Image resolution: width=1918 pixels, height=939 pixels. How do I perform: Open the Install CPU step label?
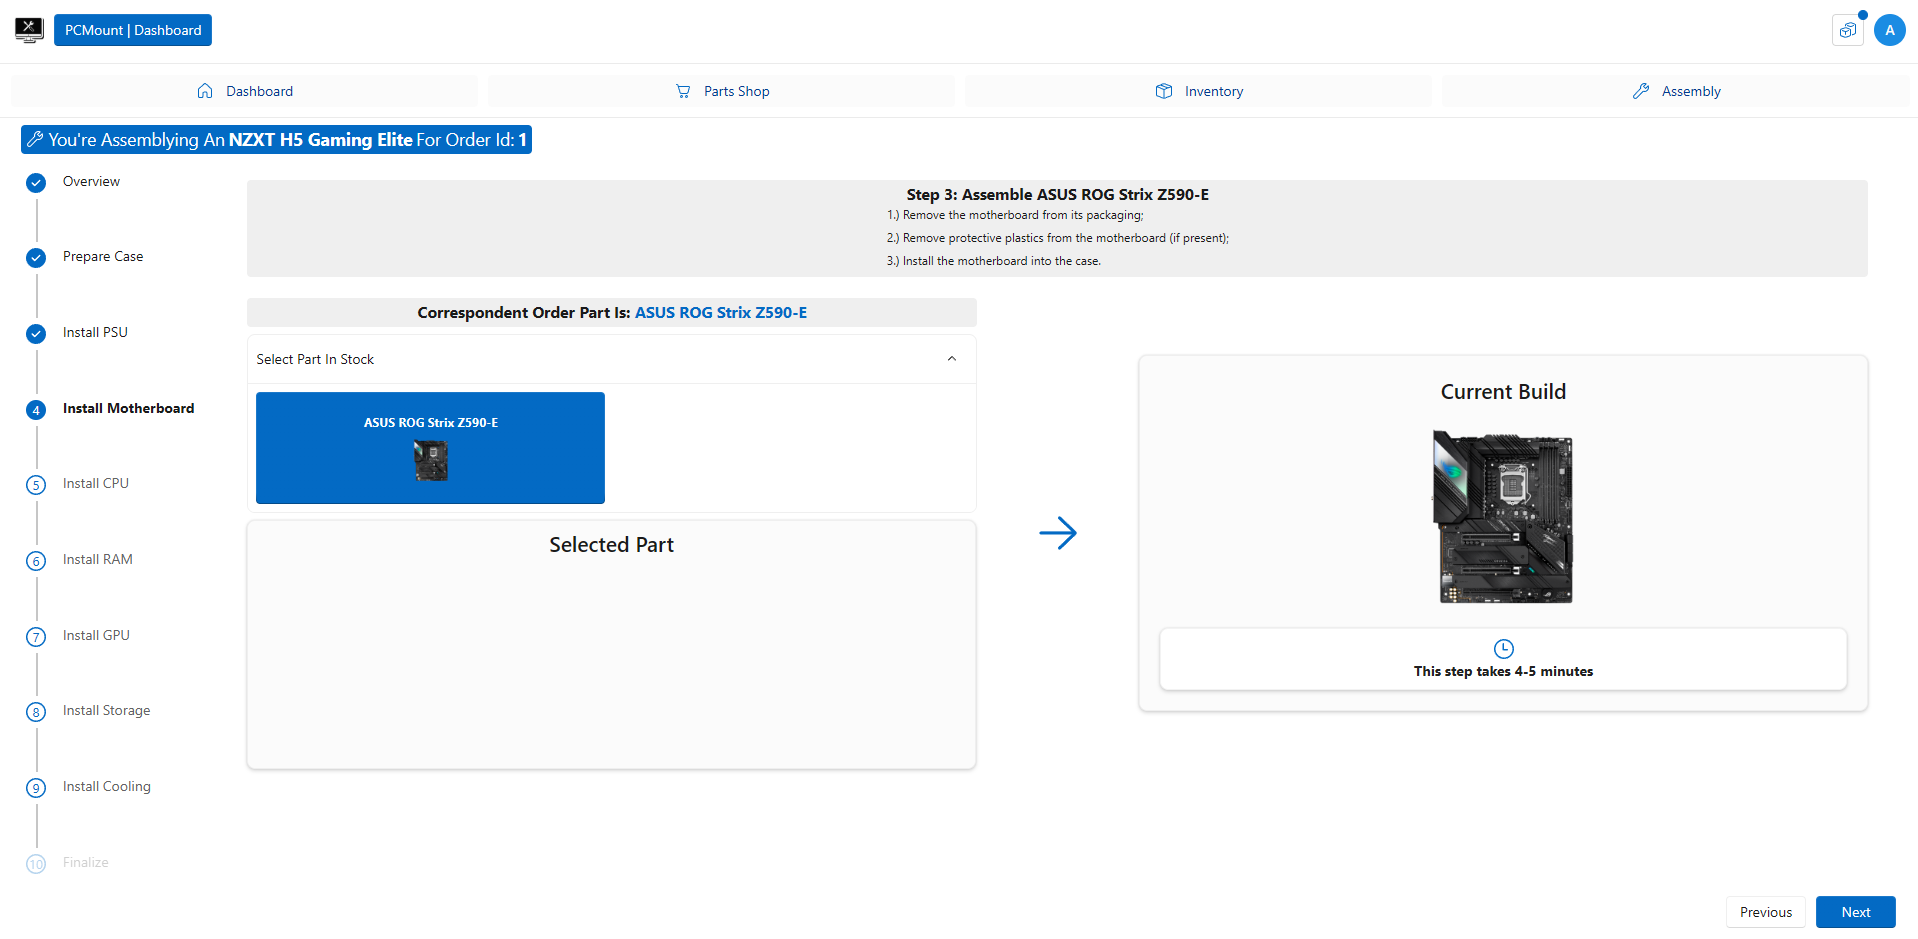pyautogui.click(x=96, y=483)
